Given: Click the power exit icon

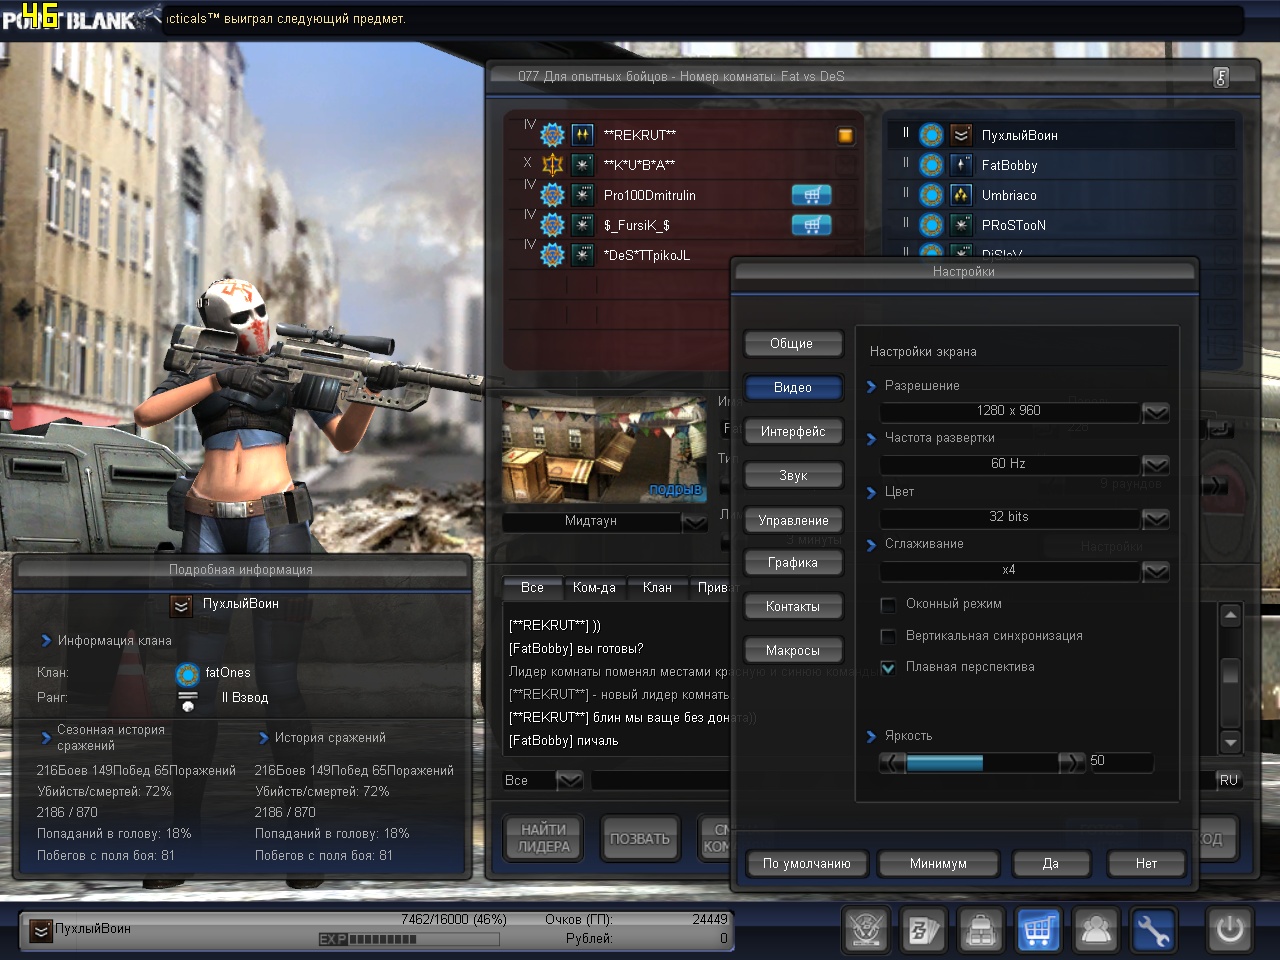Looking at the screenshot, I should click(1230, 930).
